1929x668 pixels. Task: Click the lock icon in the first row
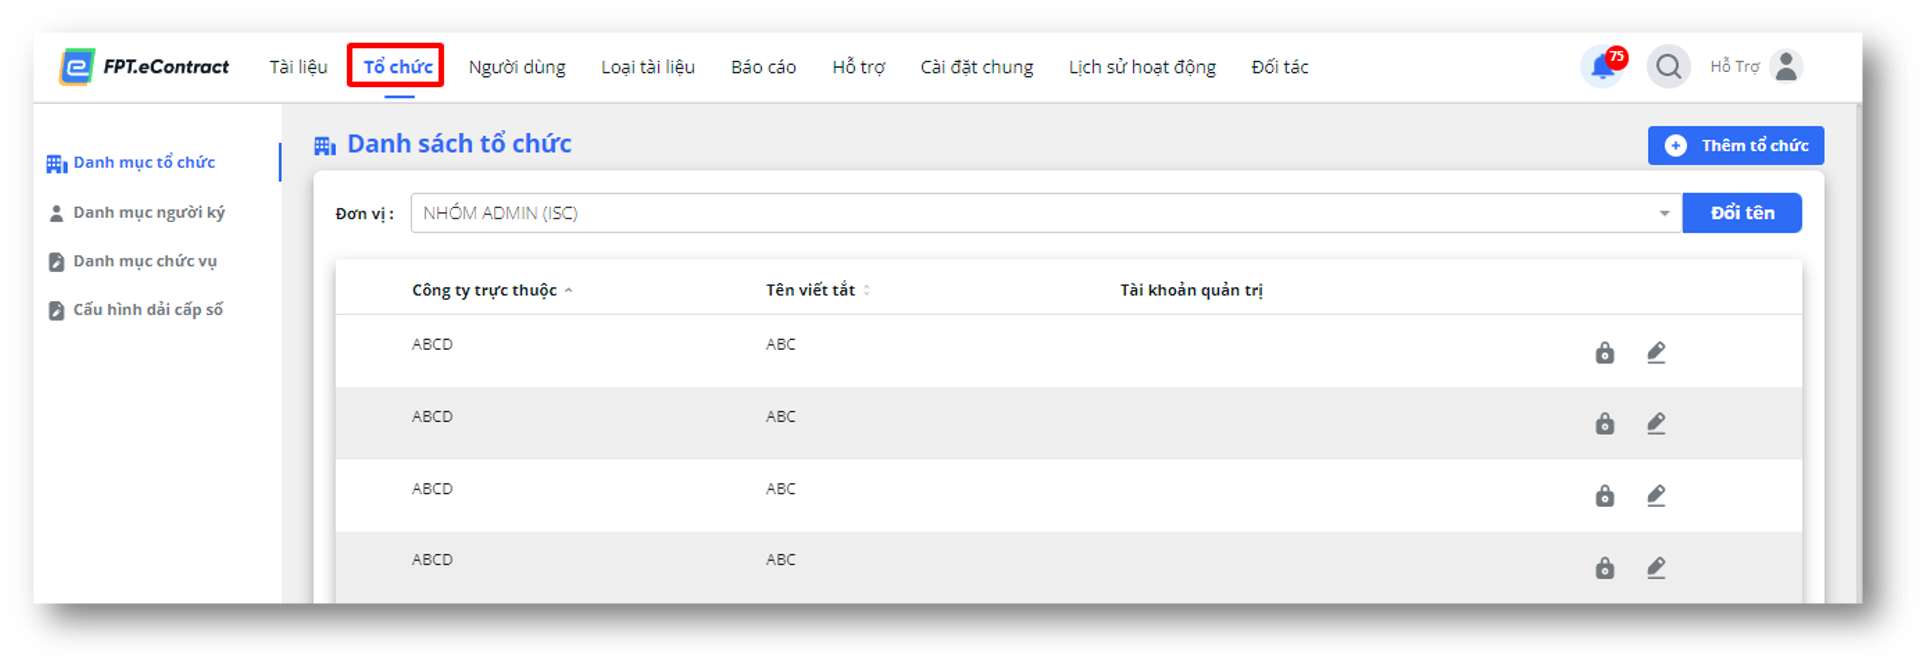click(1605, 353)
